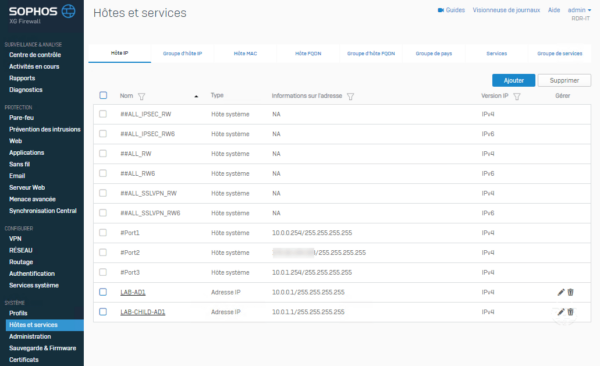Toggle the select-all checkbox in table header
The image size is (600, 366).
coord(103,95)
